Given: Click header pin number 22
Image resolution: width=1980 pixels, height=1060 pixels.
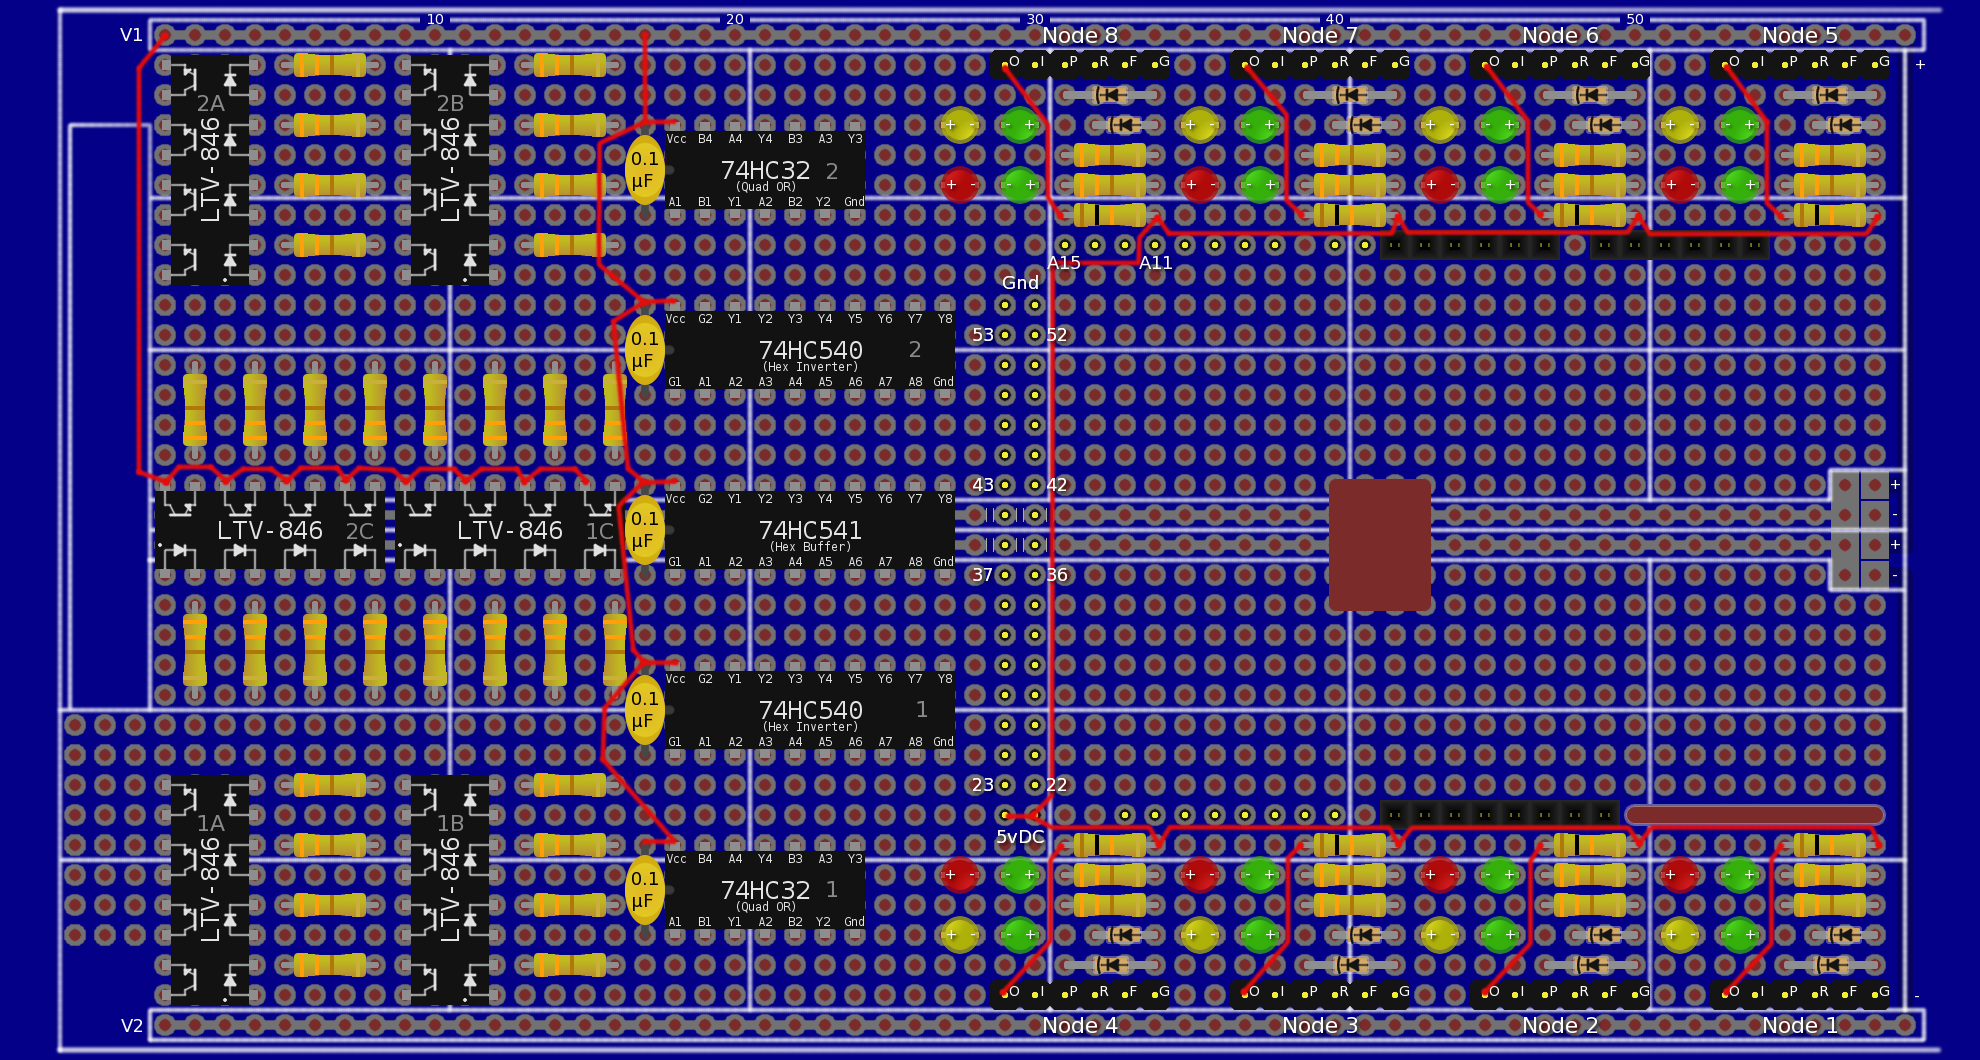Looking at the screenshot, I should click(x=1057, y=785).
